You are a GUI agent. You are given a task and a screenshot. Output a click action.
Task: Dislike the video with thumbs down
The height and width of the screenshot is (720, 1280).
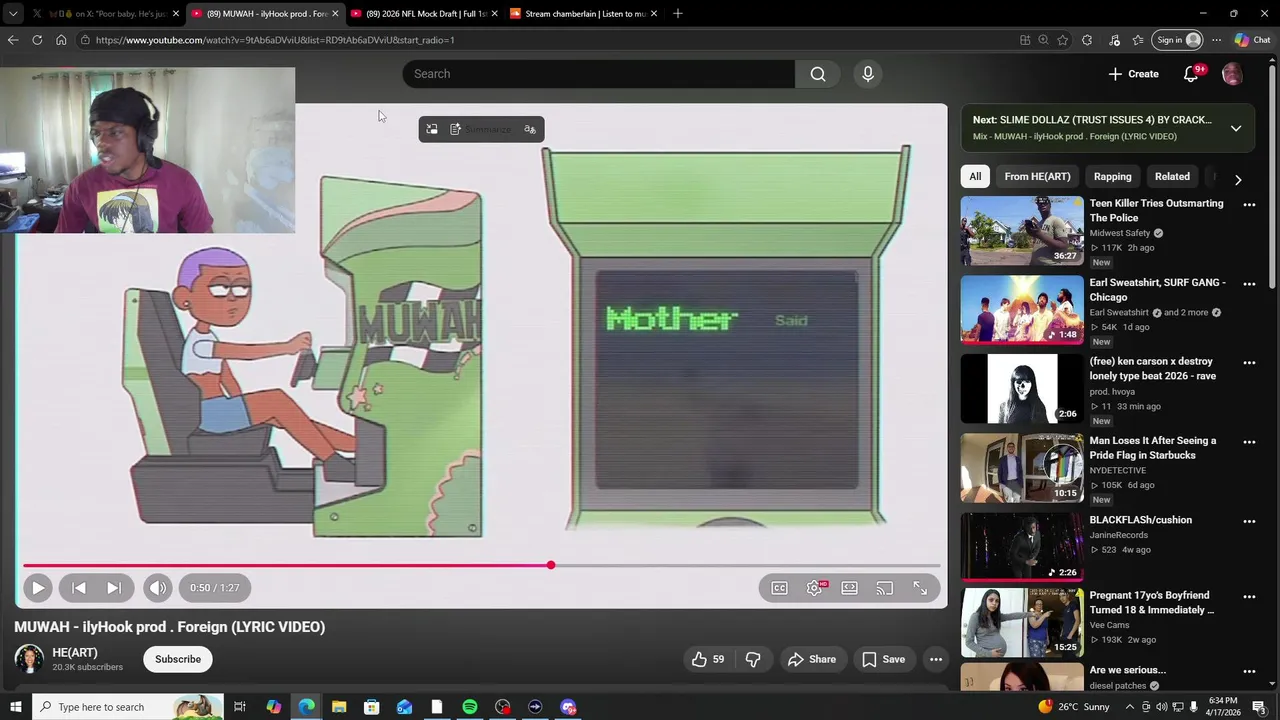point(753,659)
